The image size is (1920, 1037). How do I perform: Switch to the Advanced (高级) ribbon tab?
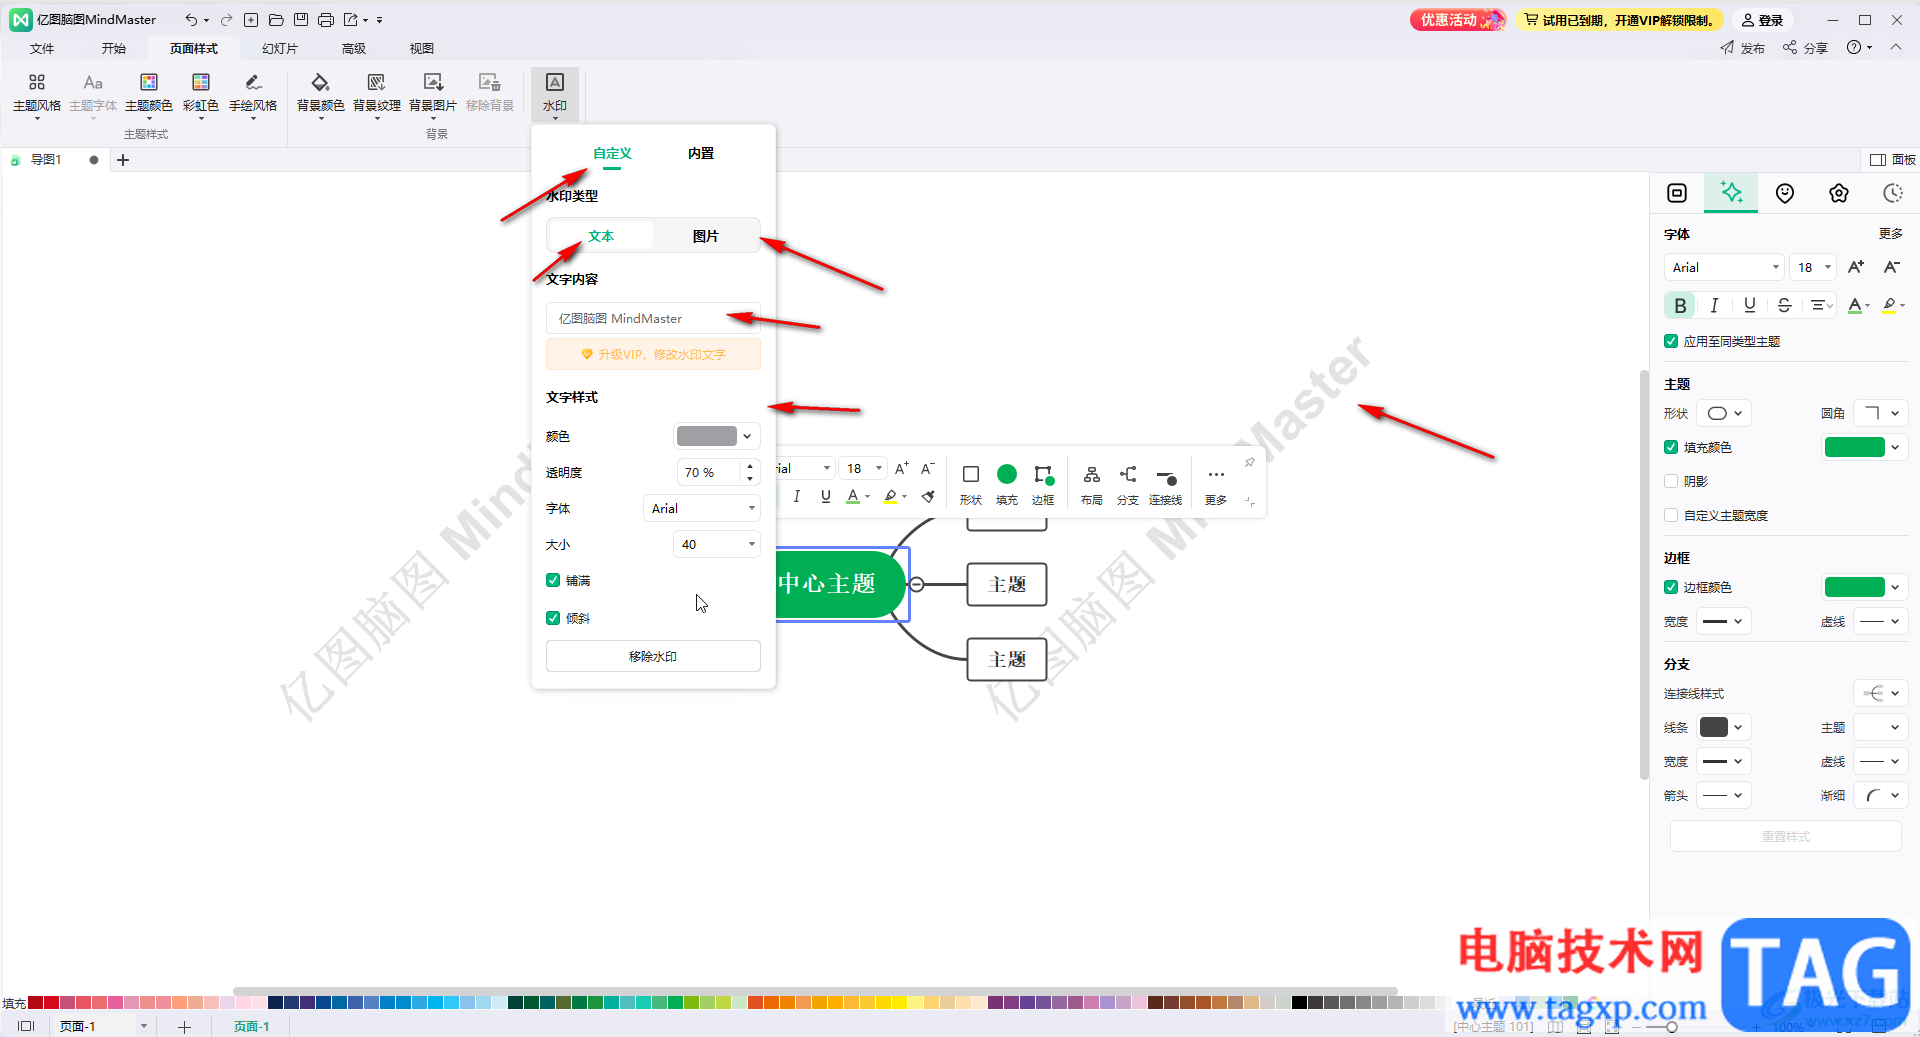(354, 48)
